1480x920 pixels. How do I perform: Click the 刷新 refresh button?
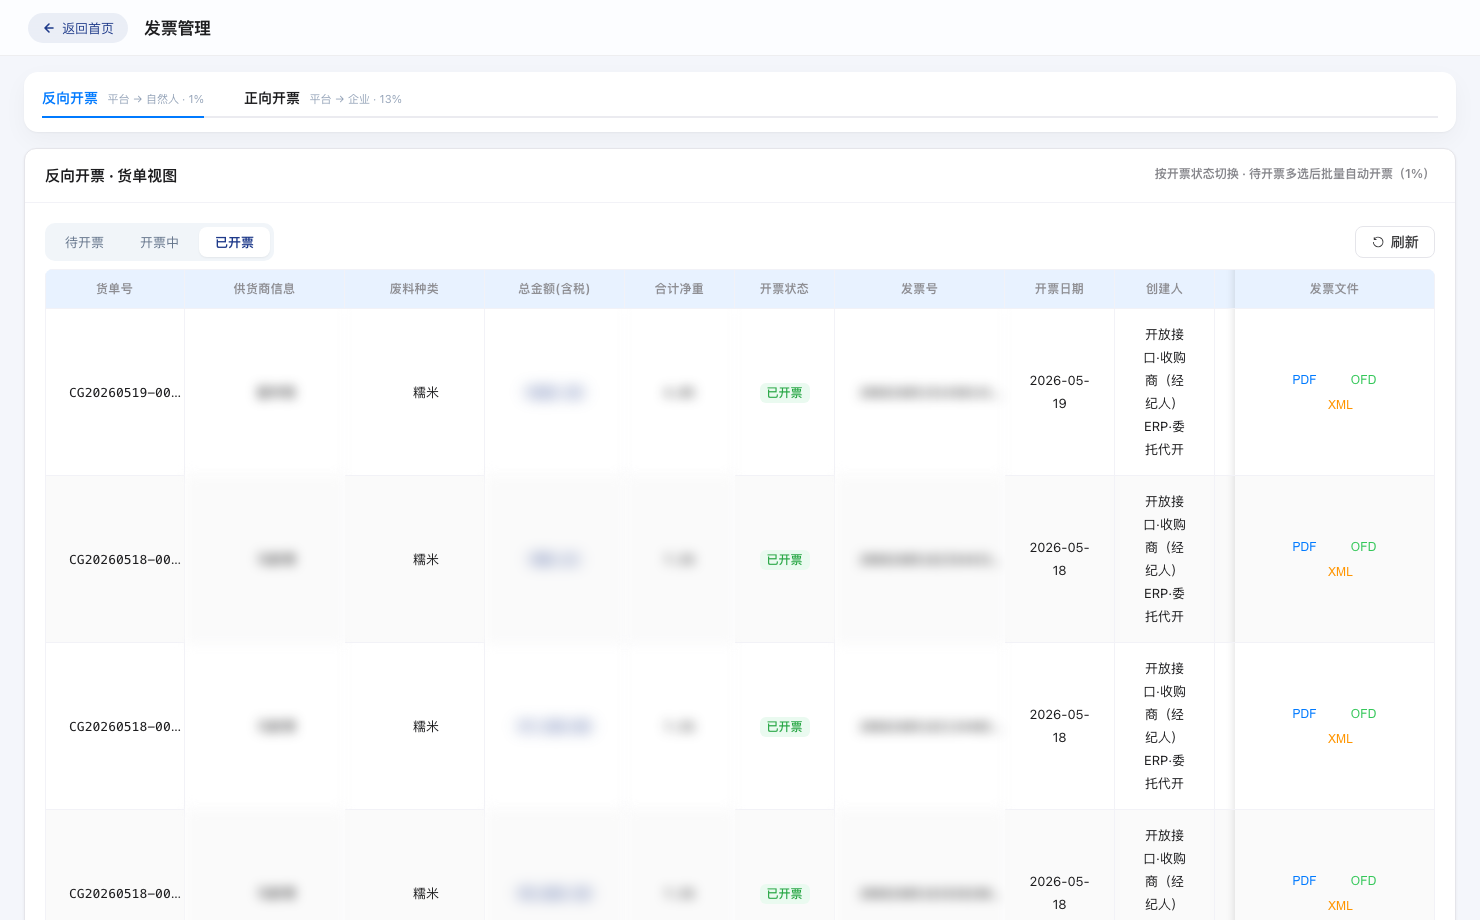click(1395, 242)
